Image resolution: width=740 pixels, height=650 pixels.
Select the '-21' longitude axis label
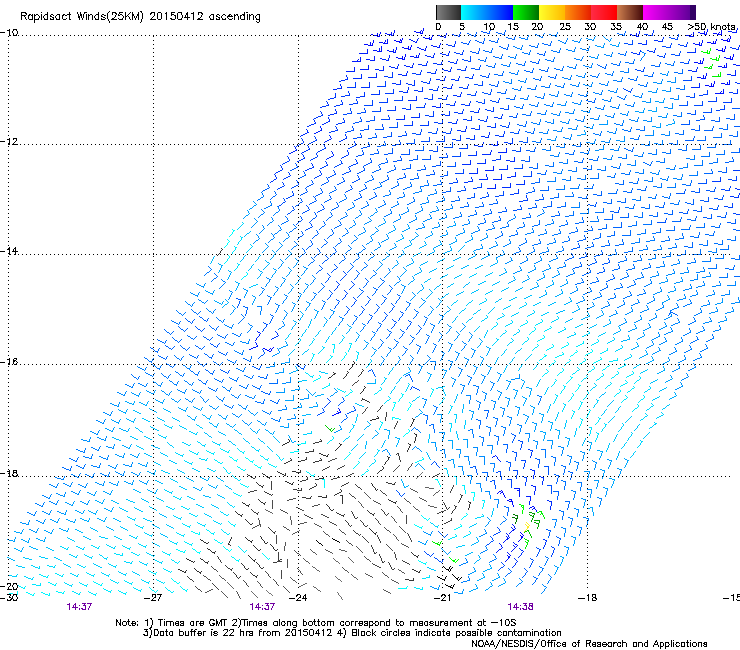point(442,598)
